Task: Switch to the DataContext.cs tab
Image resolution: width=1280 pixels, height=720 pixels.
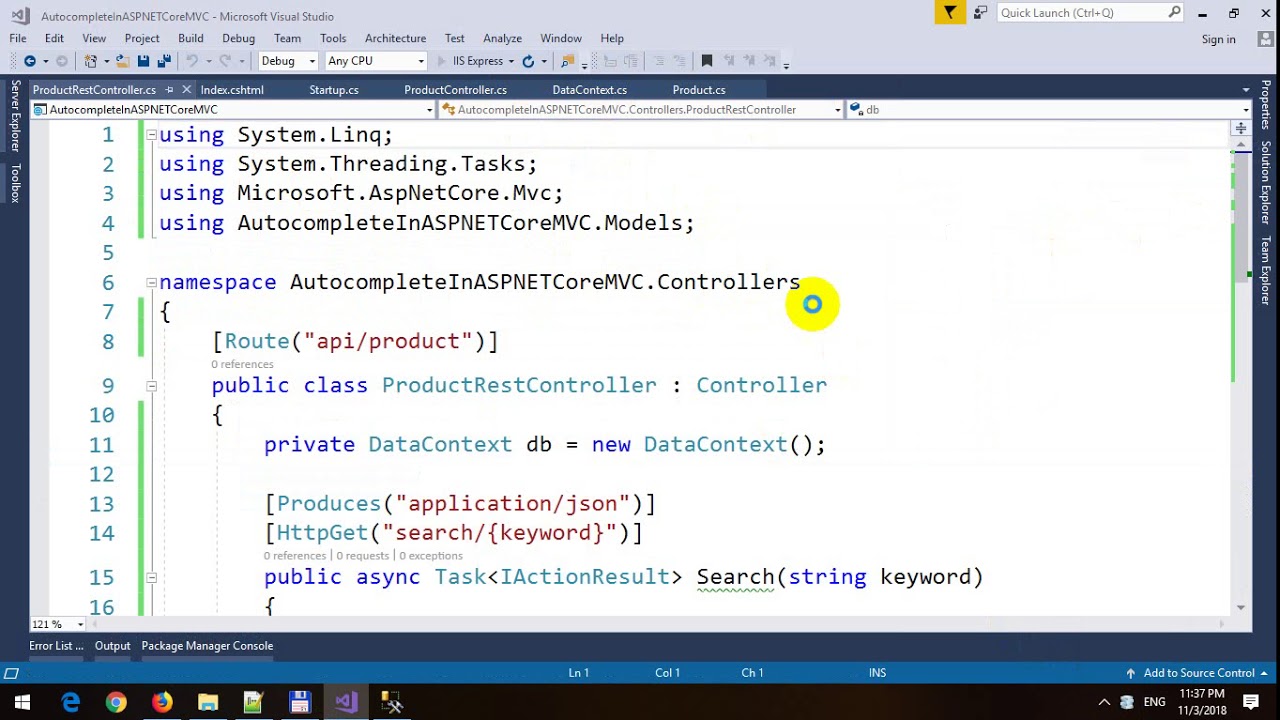Action: pyautogui.click(x=590, y=90)
